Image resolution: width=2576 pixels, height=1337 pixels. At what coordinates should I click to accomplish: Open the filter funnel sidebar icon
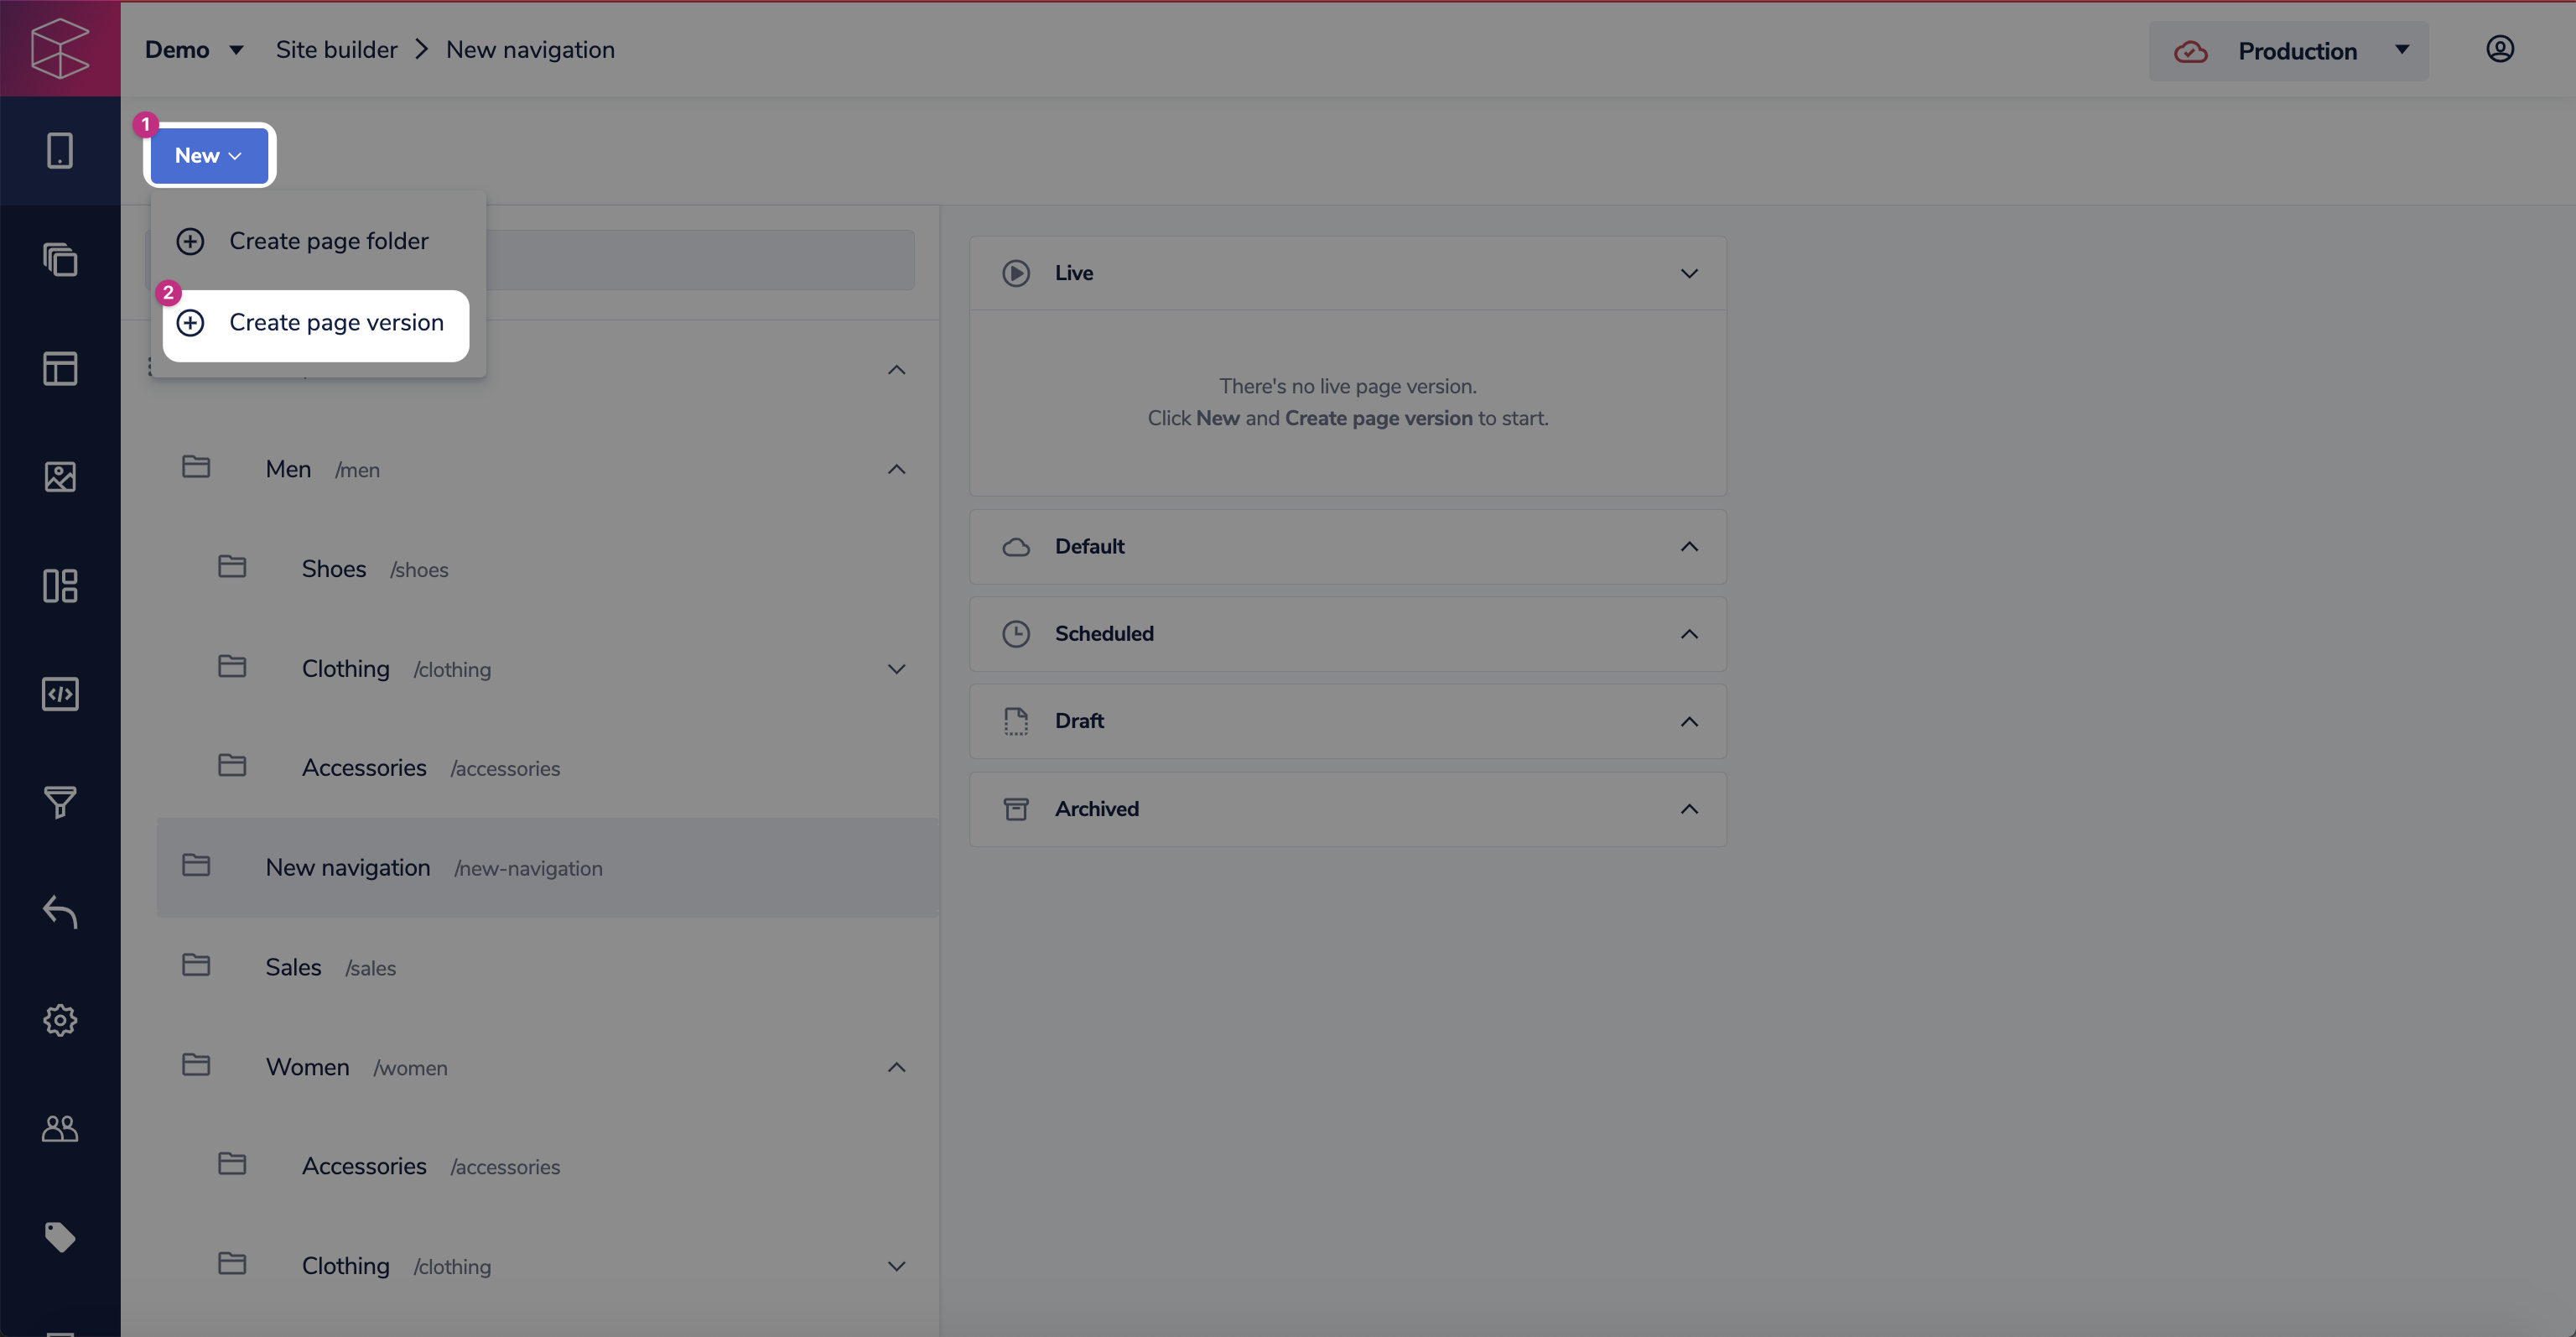point(60,802)
